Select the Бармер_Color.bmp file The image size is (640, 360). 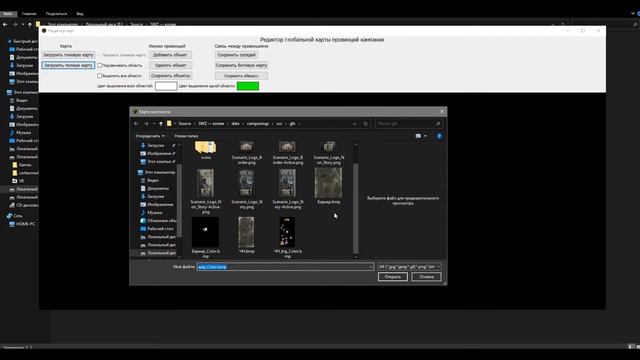tap(206, 238)
